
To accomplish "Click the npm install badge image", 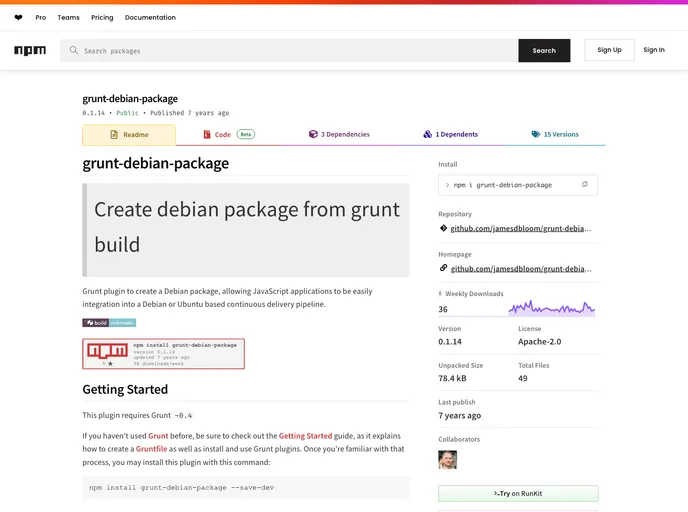I will 163,354.
